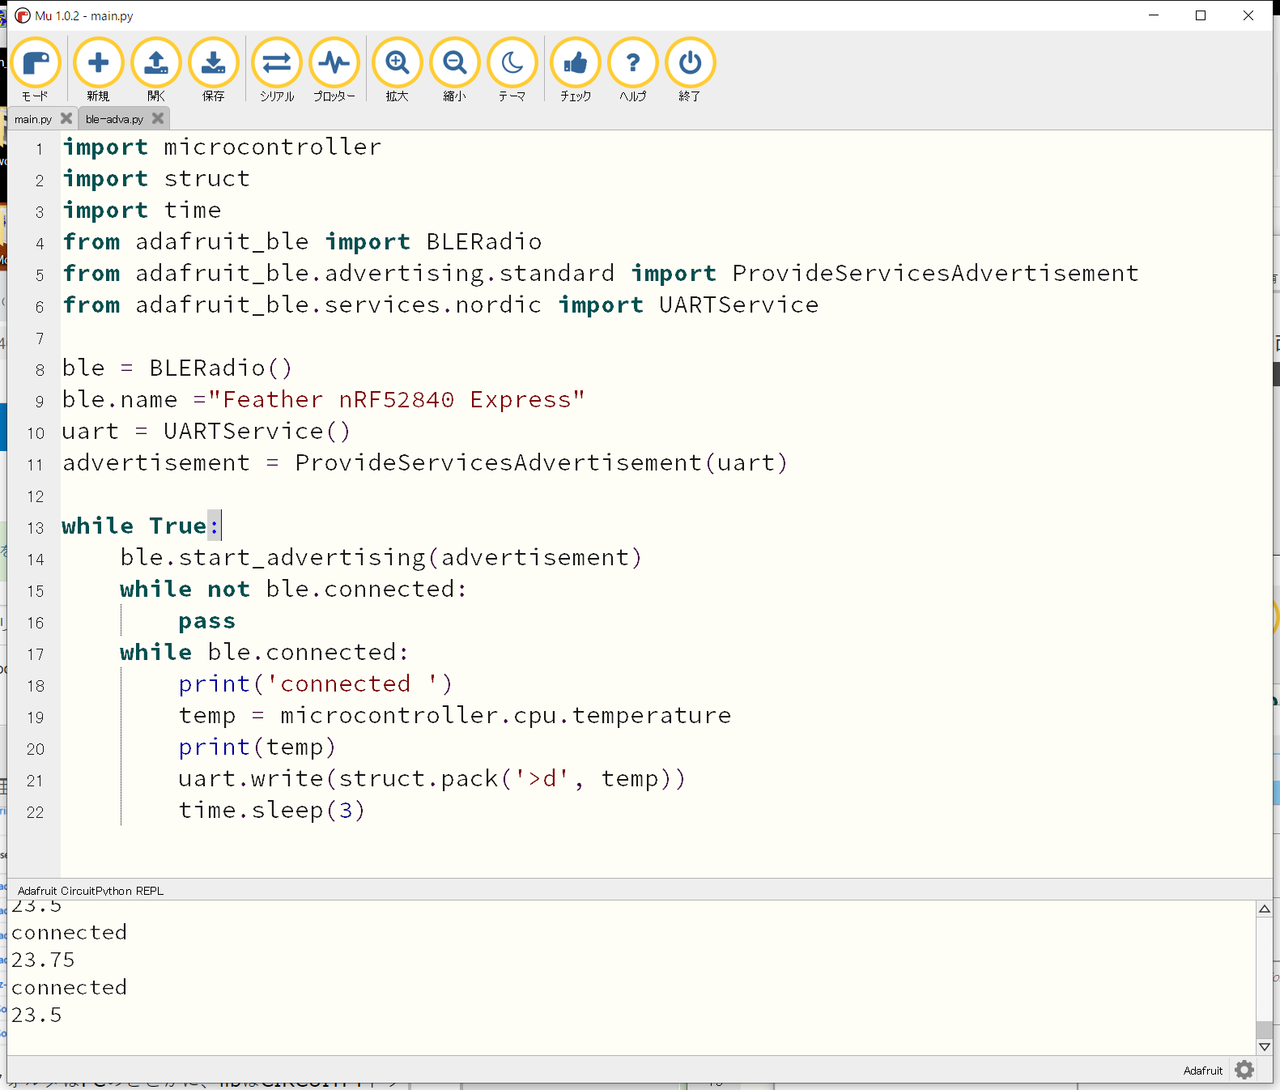Quit Mu using the 終了 icon
This screenshot has height=1090, width=1280.
(690, 62)
